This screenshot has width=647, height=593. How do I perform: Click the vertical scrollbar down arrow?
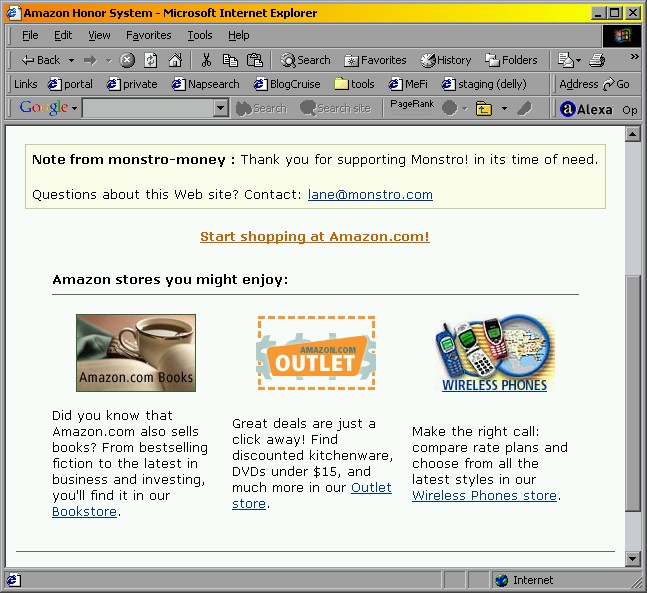[632, 558]
